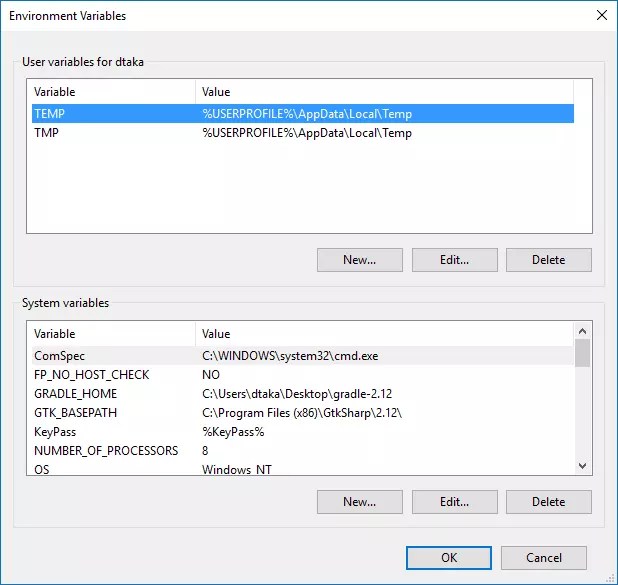Click the TEMP value %USERPROFILE%\AppData\Local\Temp
The image size is (618, 585).
point(307,114)
